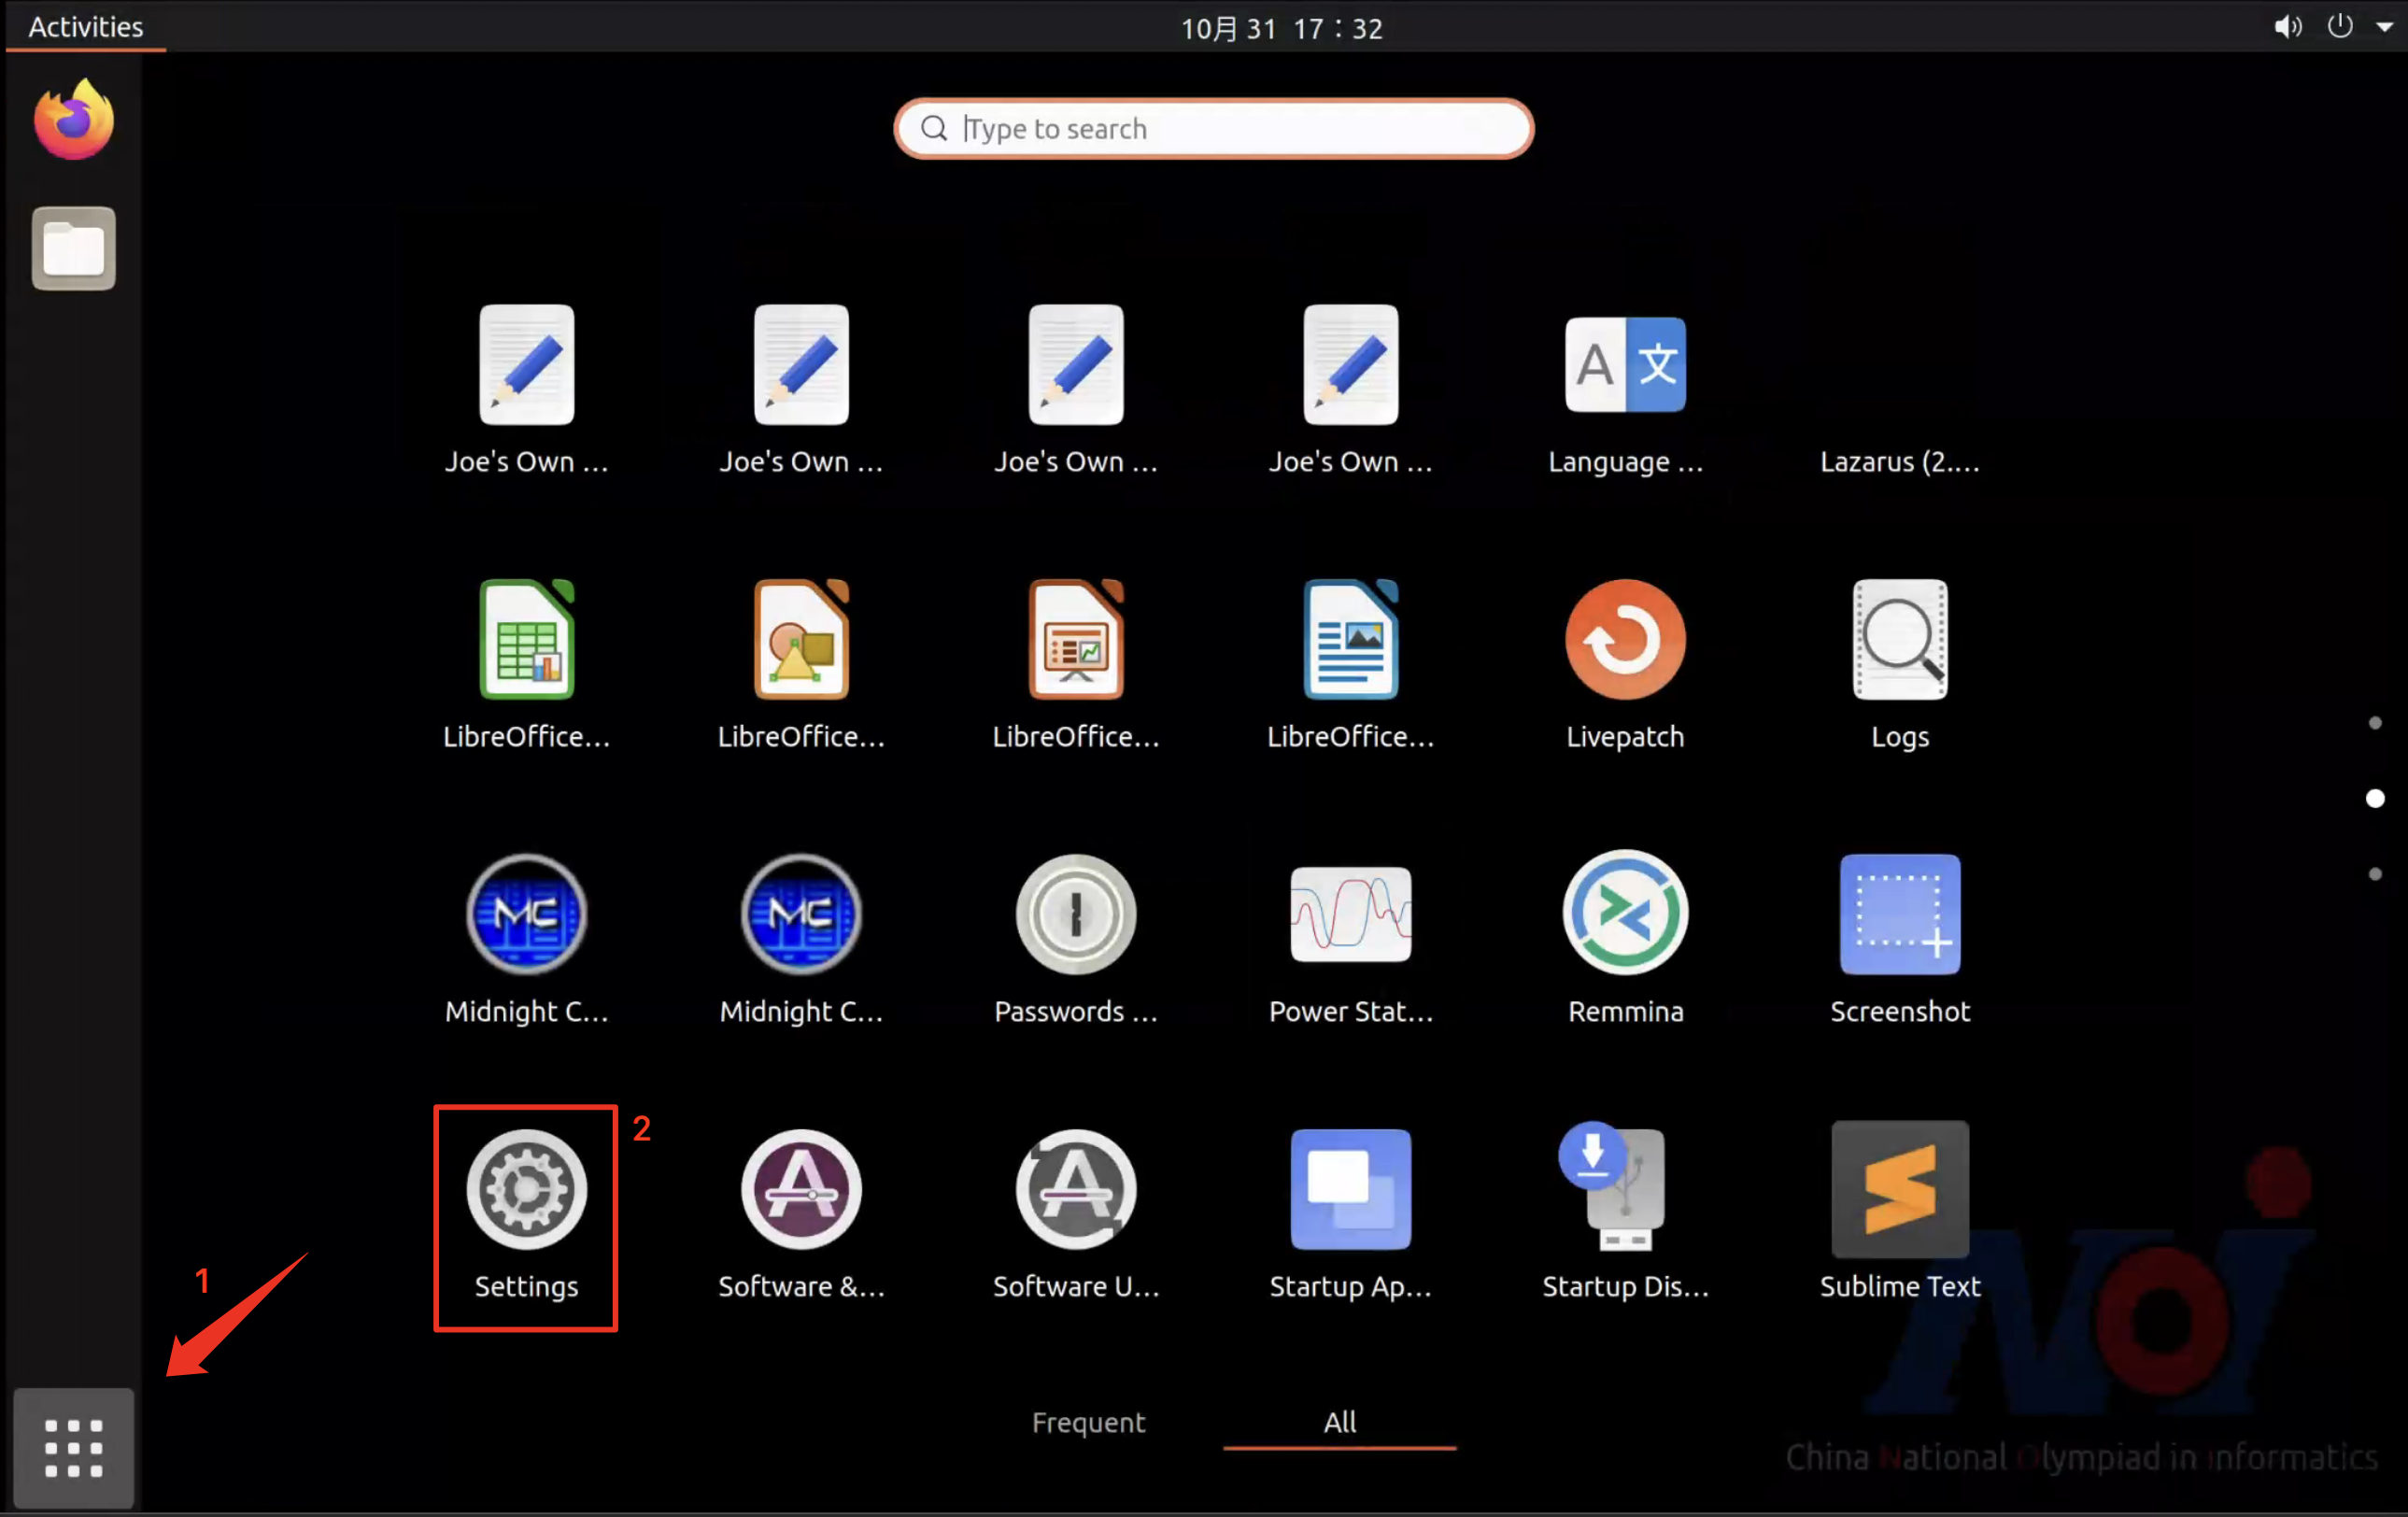The height and width of the screenshot is (1517, 2408).
Task: Launch Sublime Text application
Action: pos(1899,1190)
